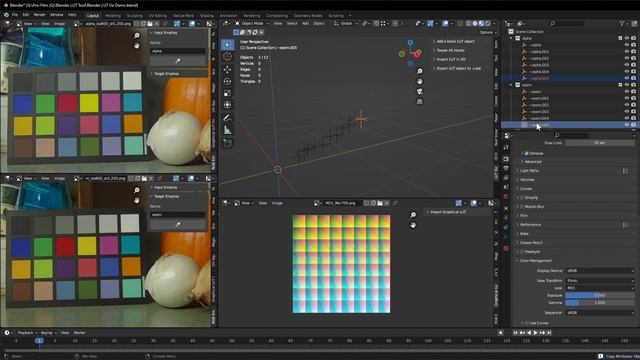Collapse the asam collection in outliner
The image size is (640, 360).
point(511,85)
